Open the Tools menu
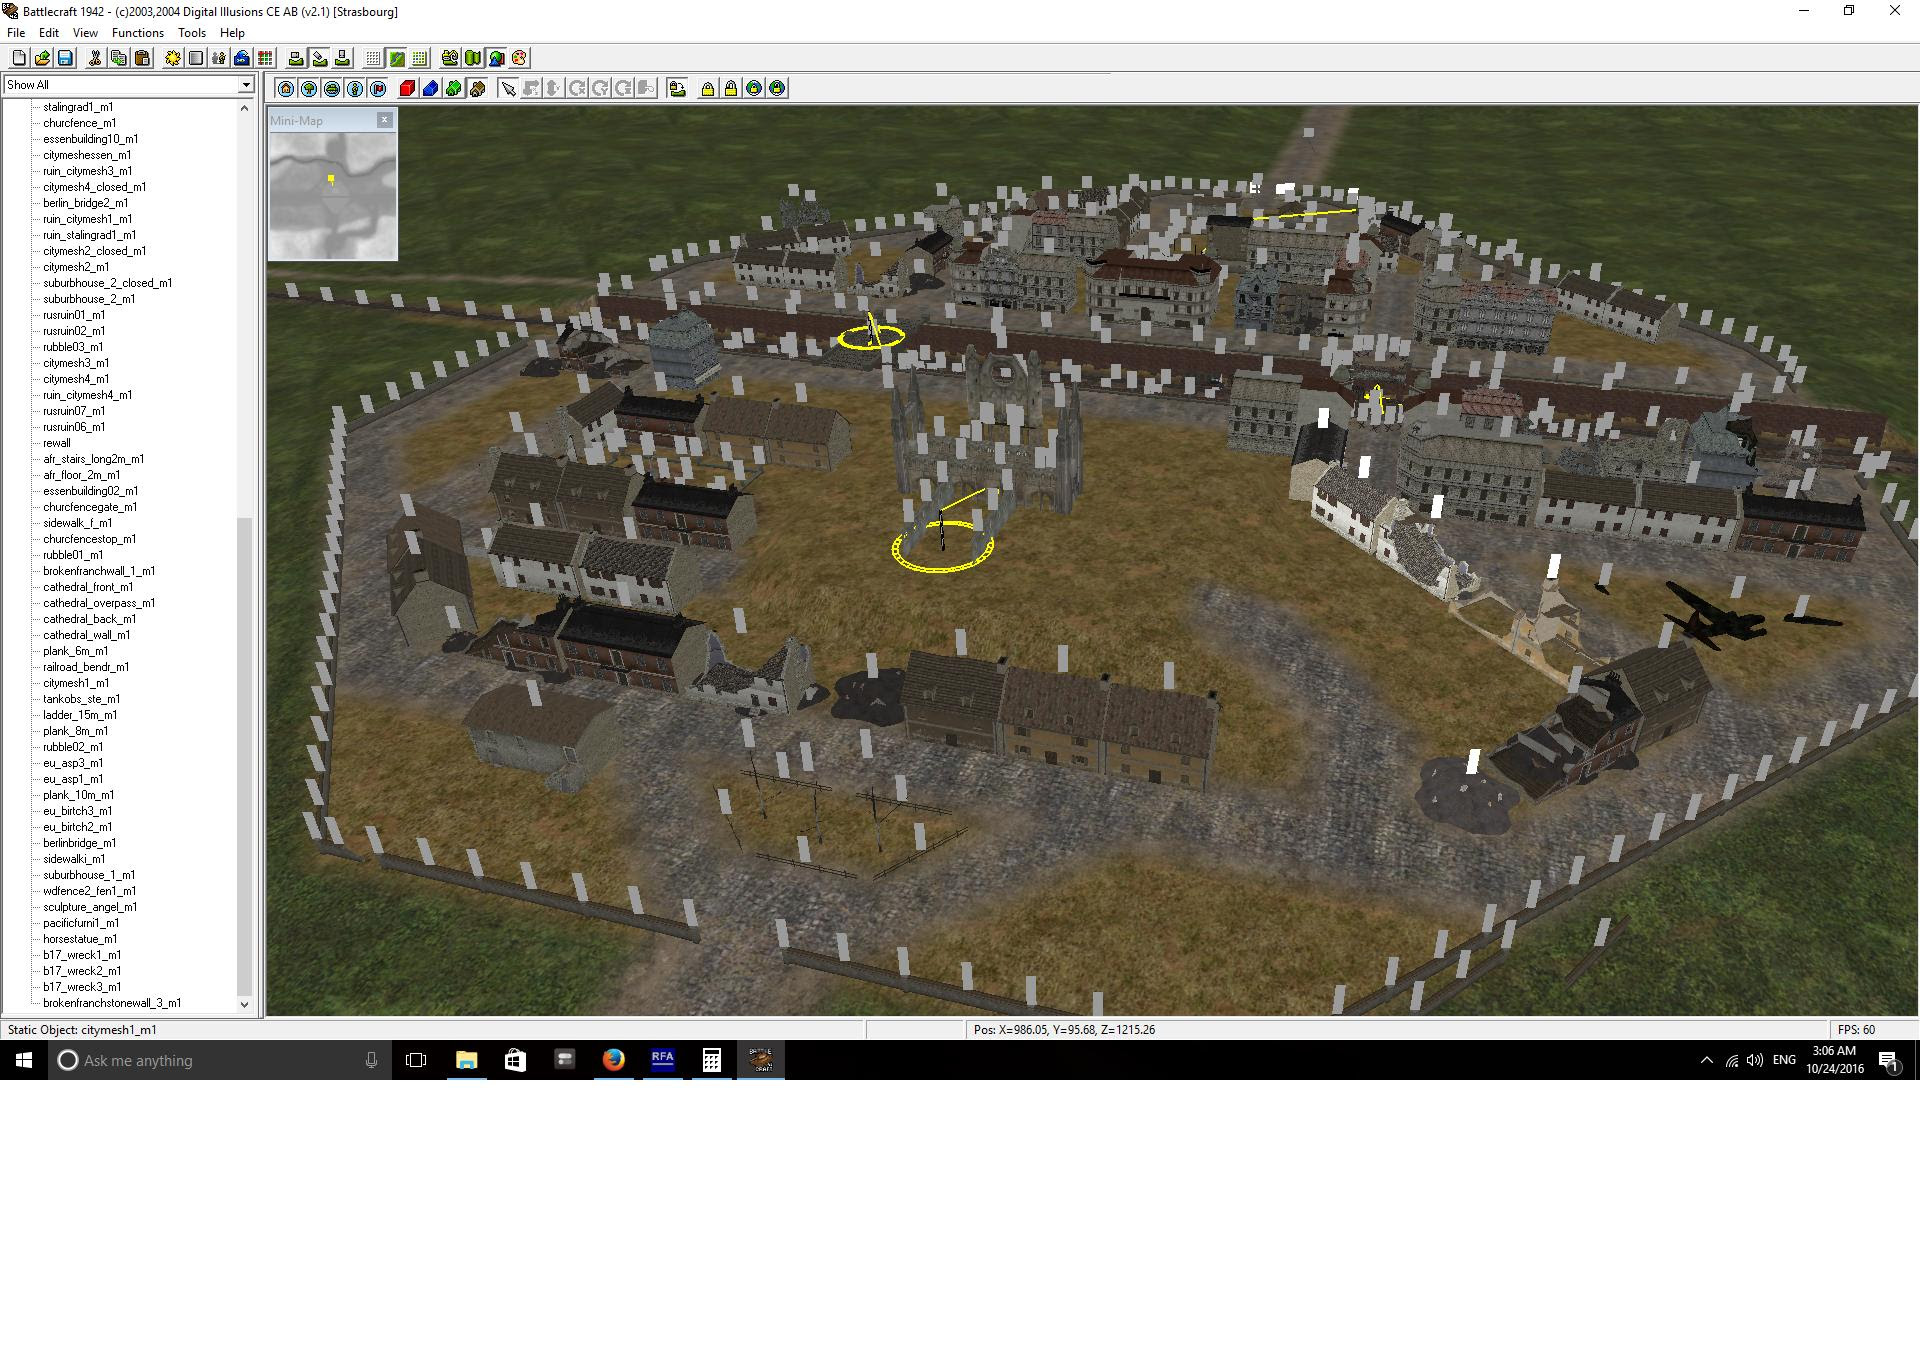 tap(192, 33)
